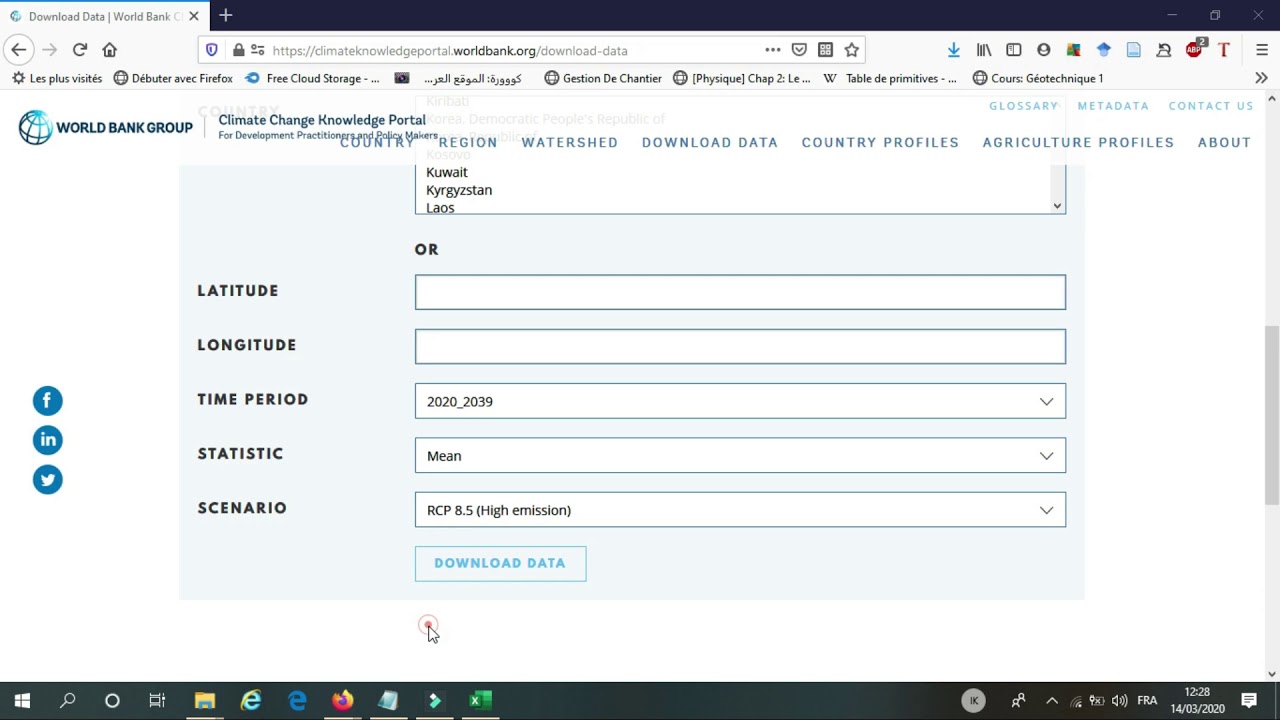Open page actions three-dot menu
The height and width of the screenshot is (720, 1280).
click(772, 50)
